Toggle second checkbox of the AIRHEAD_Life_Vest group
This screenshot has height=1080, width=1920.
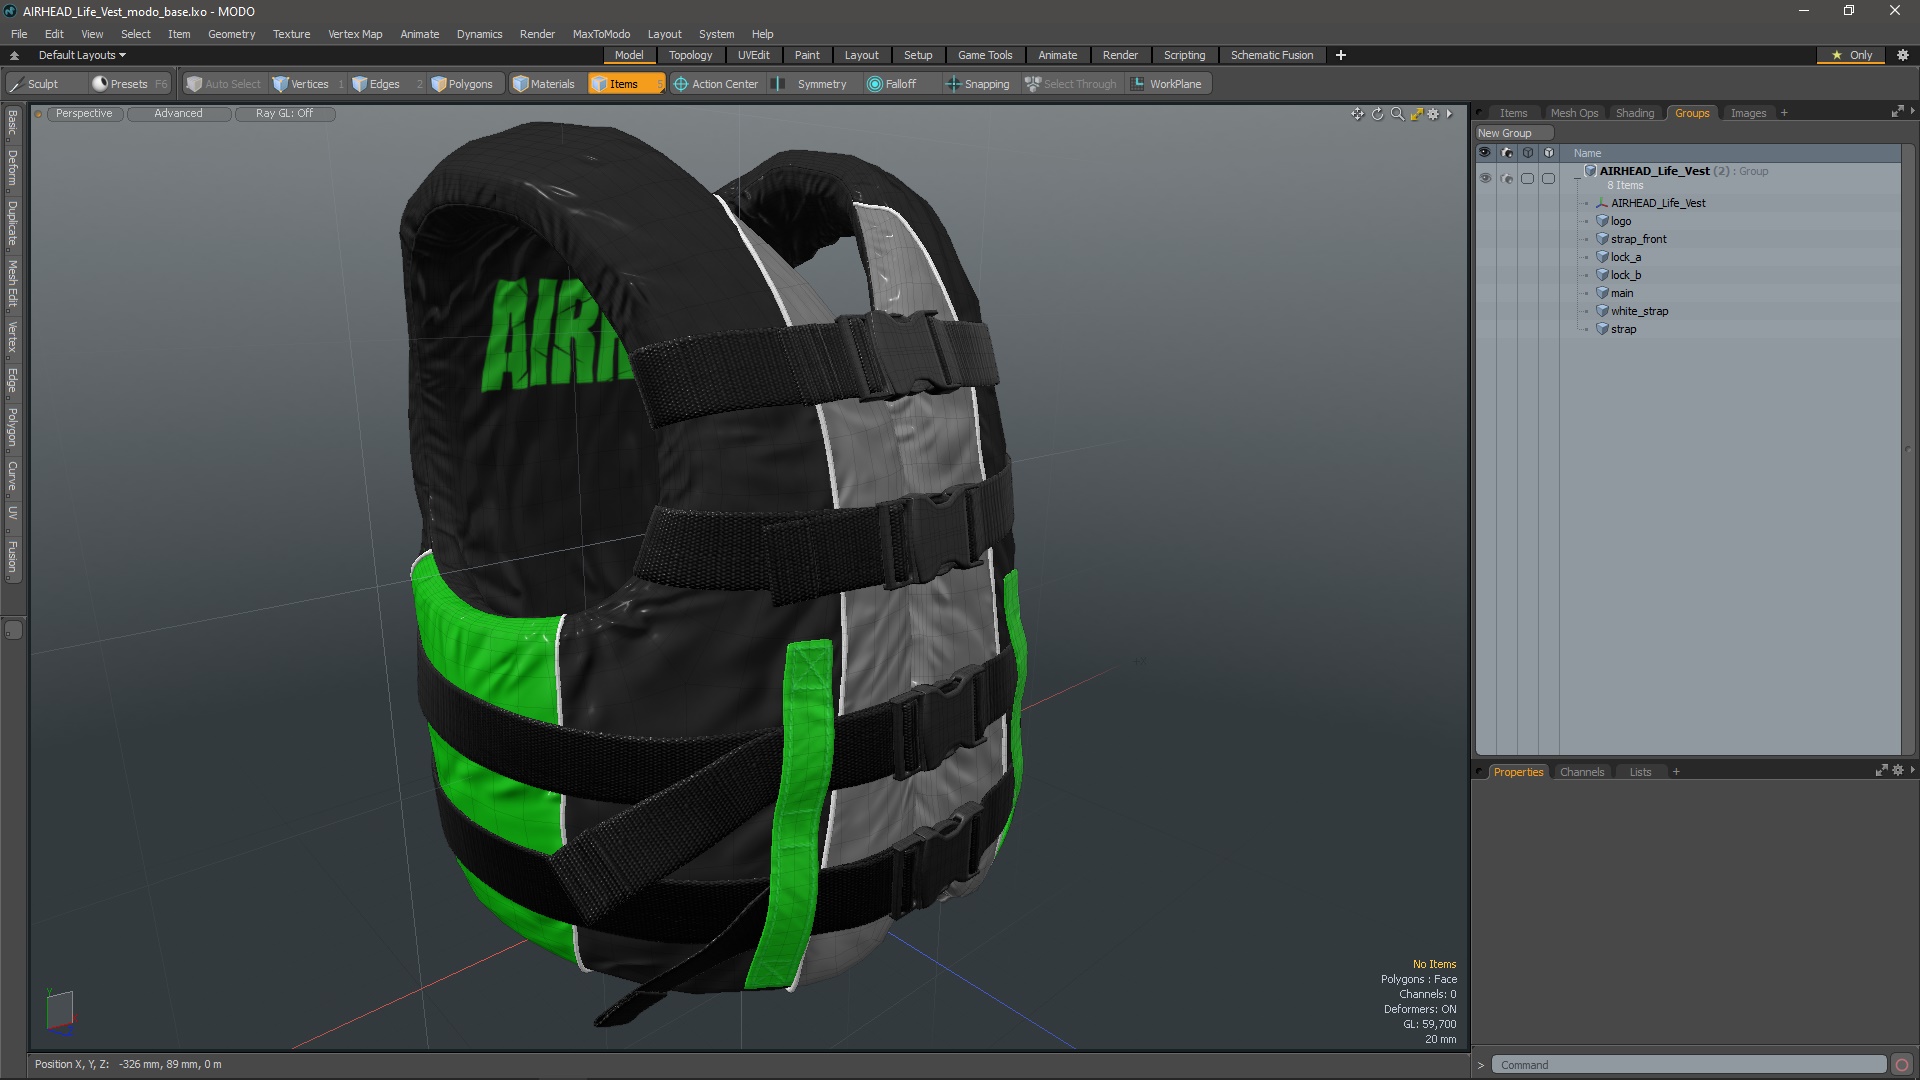[1548, 178]
